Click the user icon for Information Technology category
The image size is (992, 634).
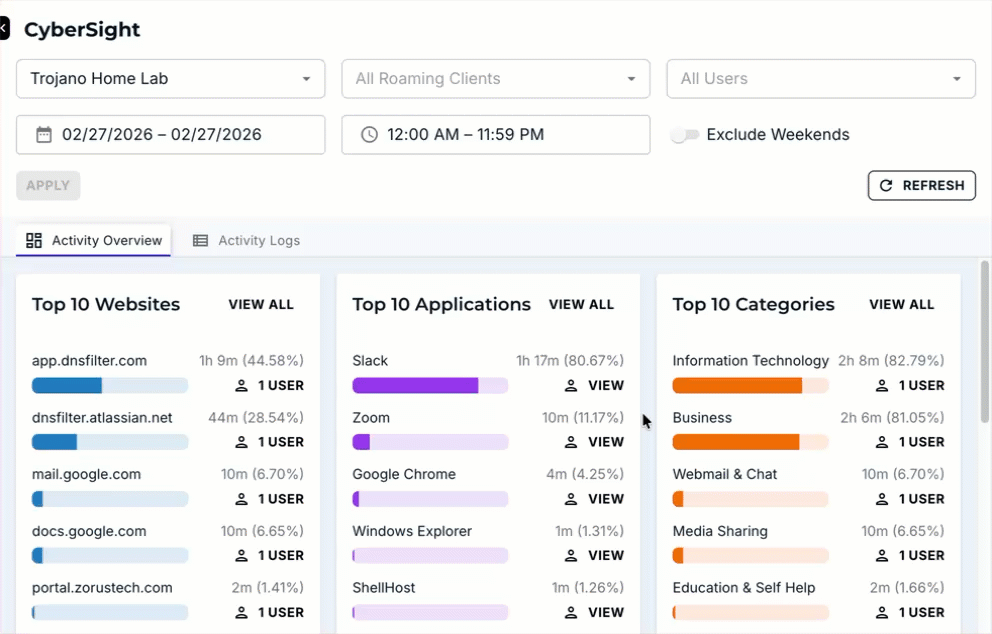pos(882,385)
